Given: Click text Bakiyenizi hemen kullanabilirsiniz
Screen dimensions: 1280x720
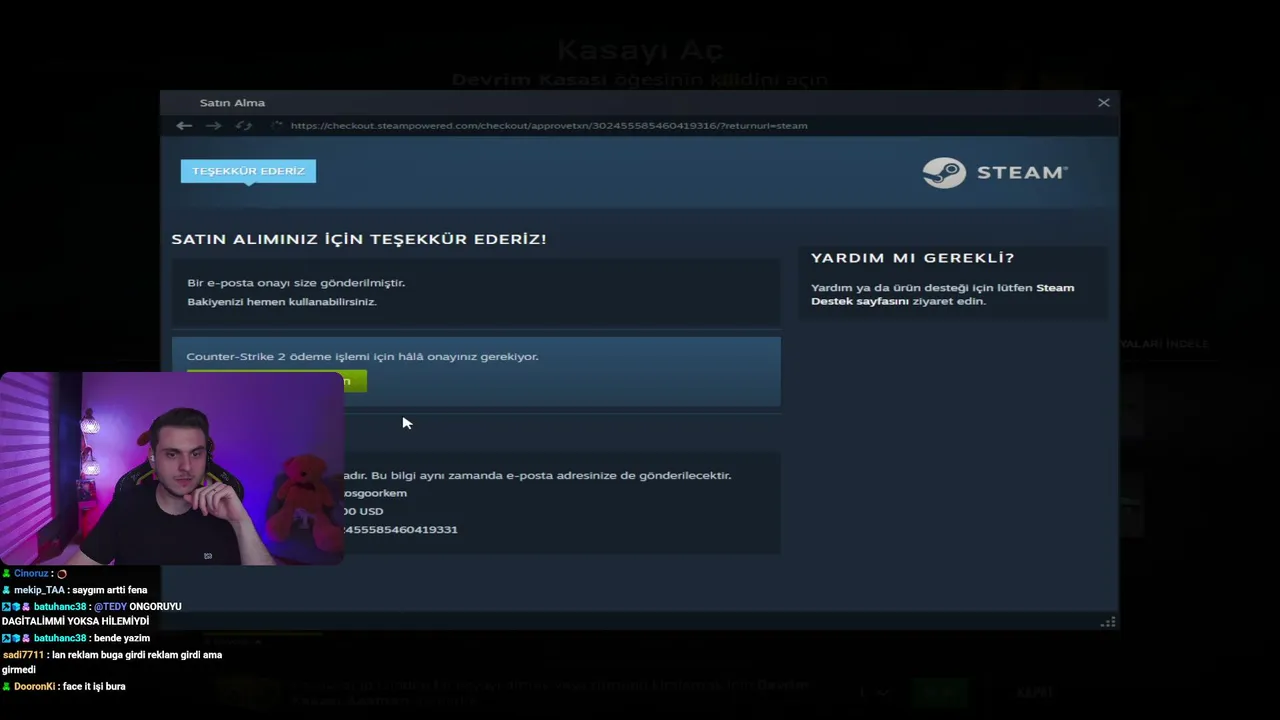Looking at the screenshot, I should coord(282,301).
